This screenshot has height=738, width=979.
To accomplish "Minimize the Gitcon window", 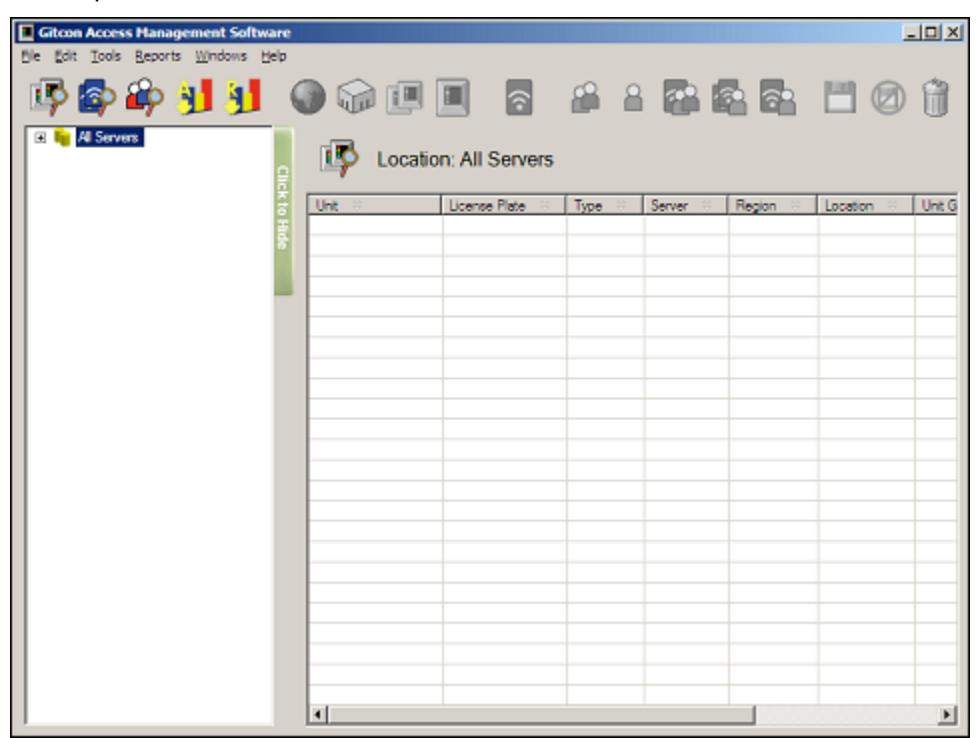I will pyautogui.click(x=912, y=32).
